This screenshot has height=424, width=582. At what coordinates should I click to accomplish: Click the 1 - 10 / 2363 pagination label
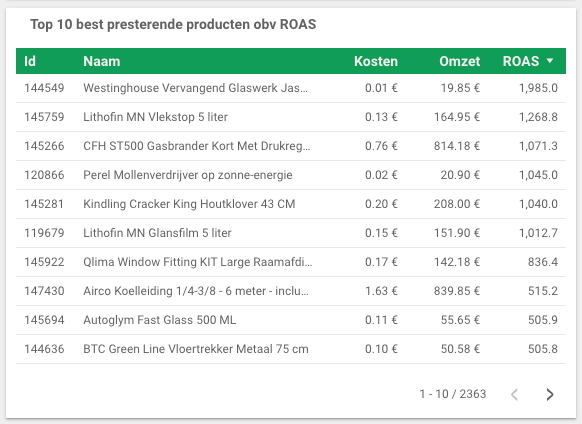click(452, 394)
